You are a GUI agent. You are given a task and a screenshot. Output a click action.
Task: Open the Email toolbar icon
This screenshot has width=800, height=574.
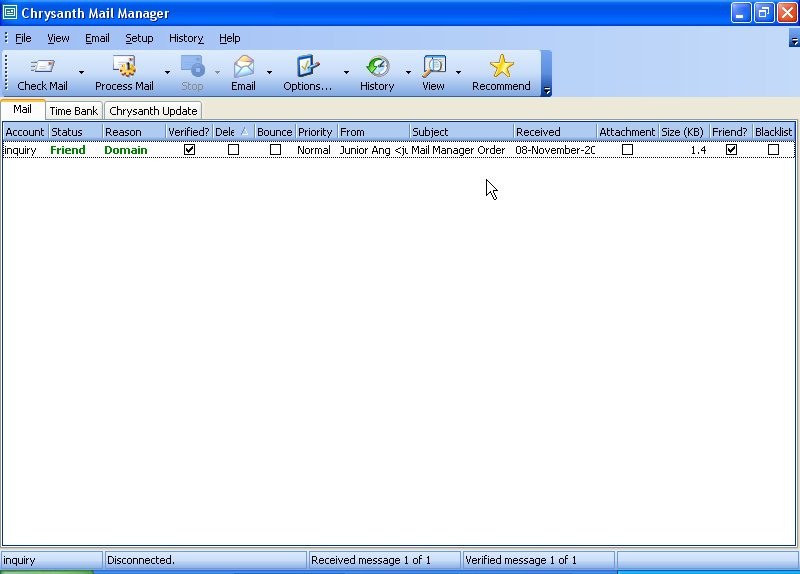pyautogui.click(x=243, y=68)
